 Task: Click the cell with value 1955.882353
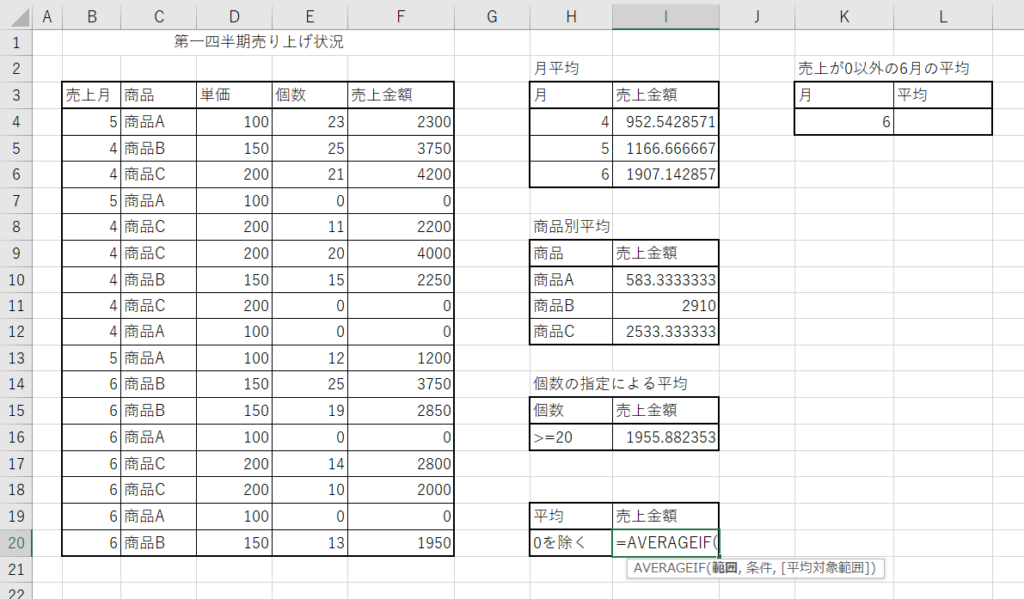pyautogui.click(x=665, y=437)
